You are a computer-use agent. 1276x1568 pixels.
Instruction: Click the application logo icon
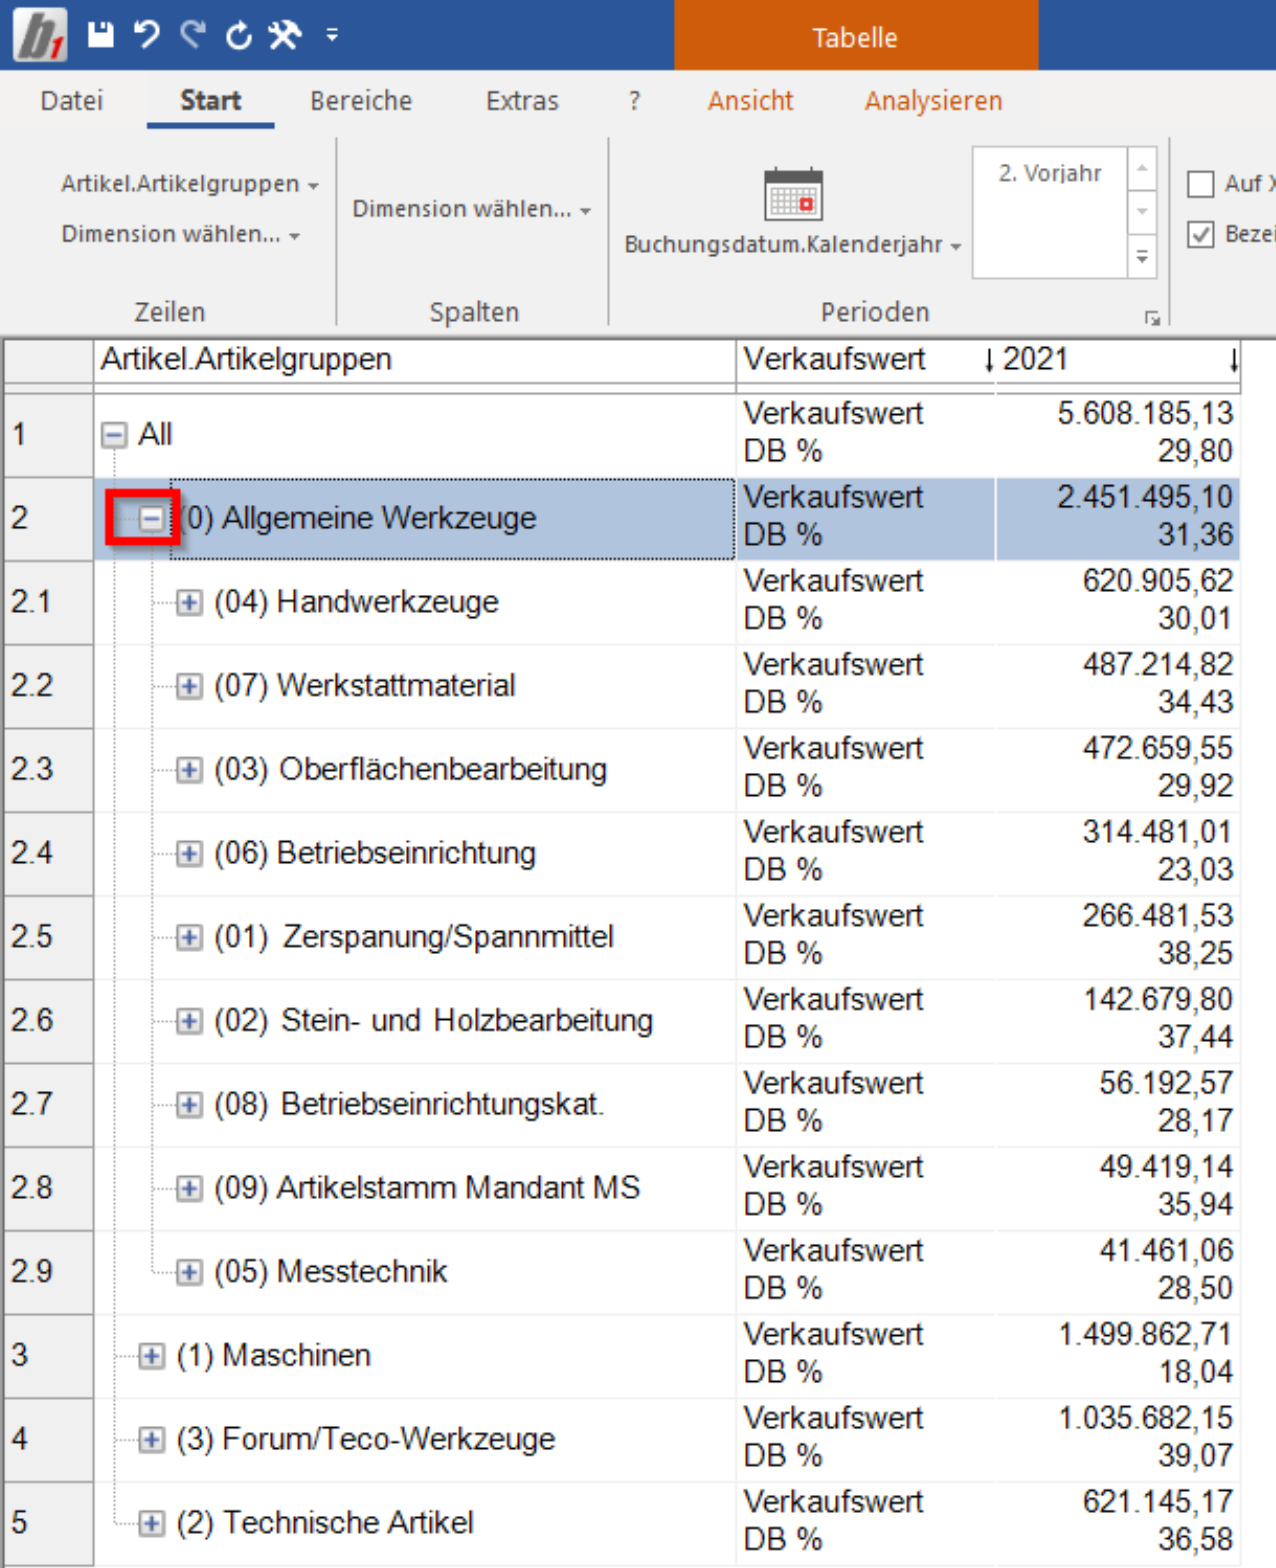pyautogui.click(x=40, y=35)
